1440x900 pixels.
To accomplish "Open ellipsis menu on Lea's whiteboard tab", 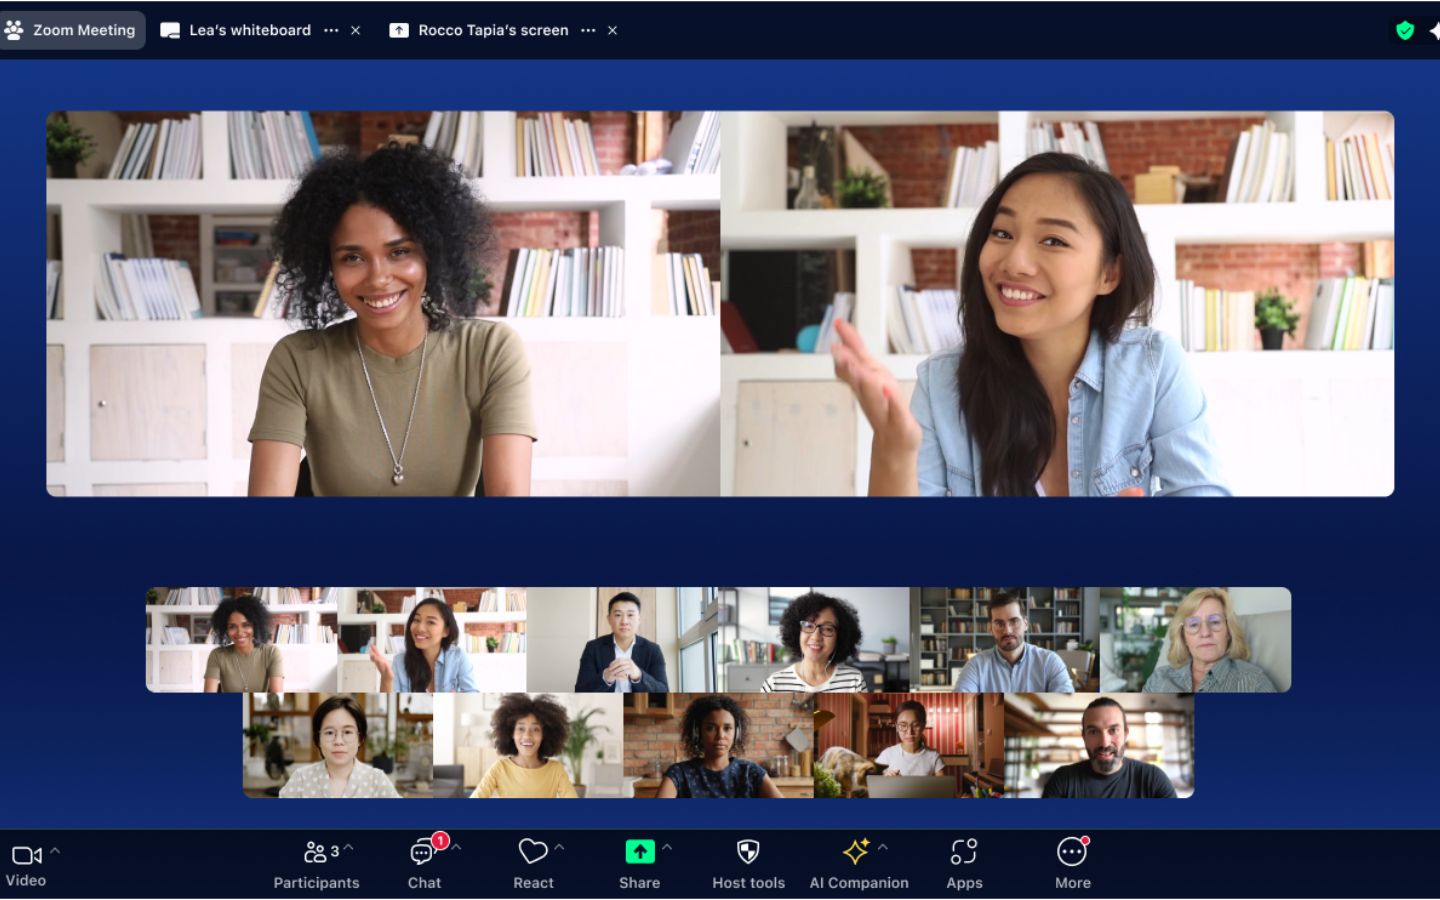I will (331, 30).
